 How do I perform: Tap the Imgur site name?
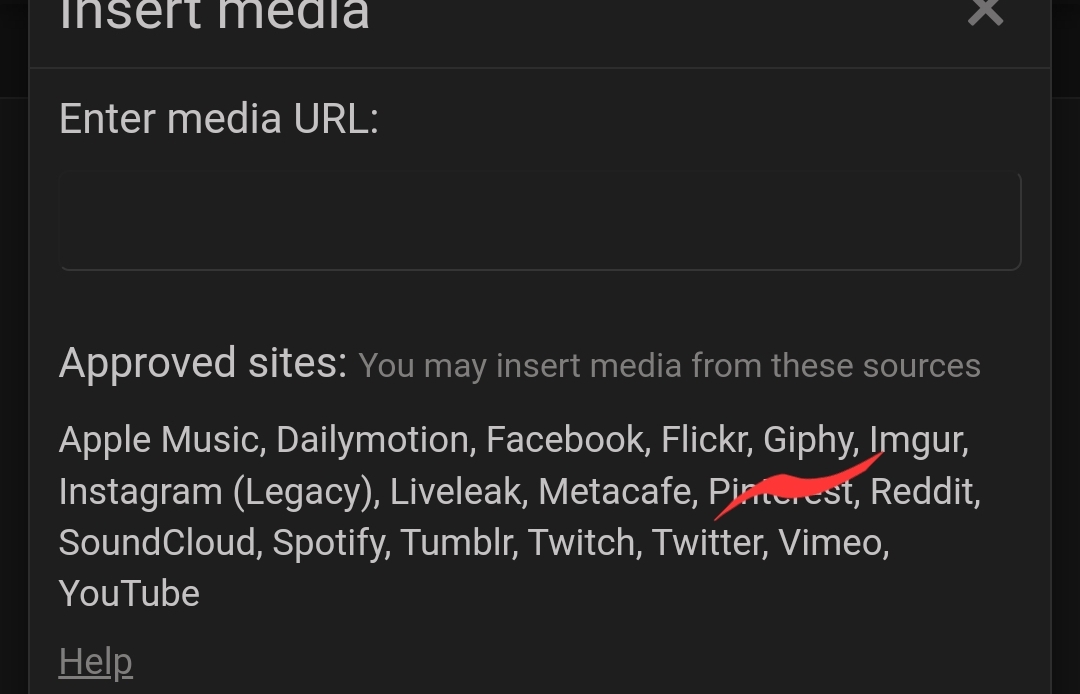coord(916,440)
